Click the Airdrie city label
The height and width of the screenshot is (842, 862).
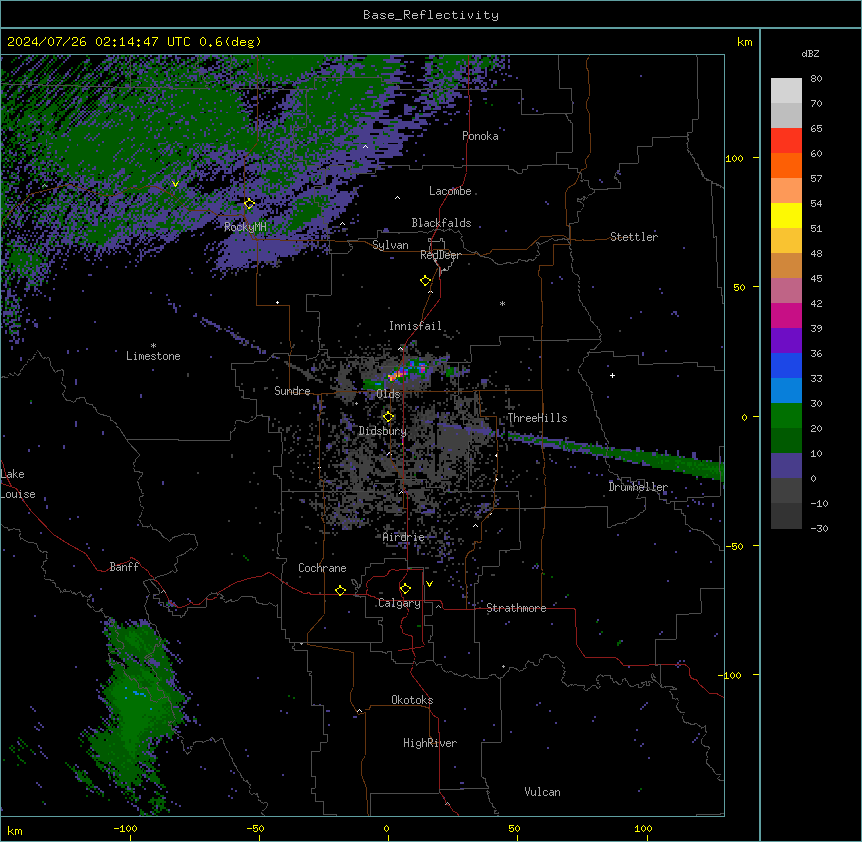404,537
